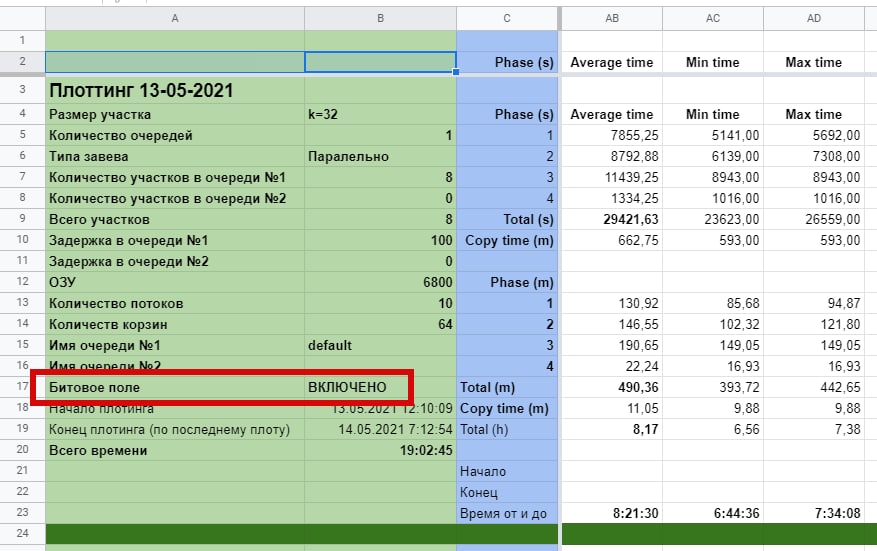Click the '6800' value cell
Screen dimensions: 877x551
pos(380,282)
